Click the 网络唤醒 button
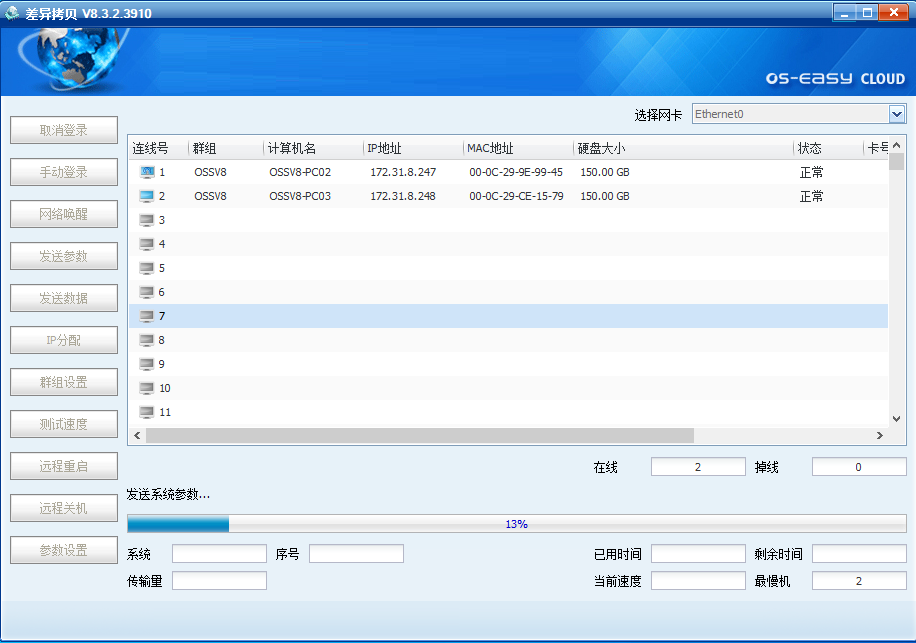 (64, 214)
